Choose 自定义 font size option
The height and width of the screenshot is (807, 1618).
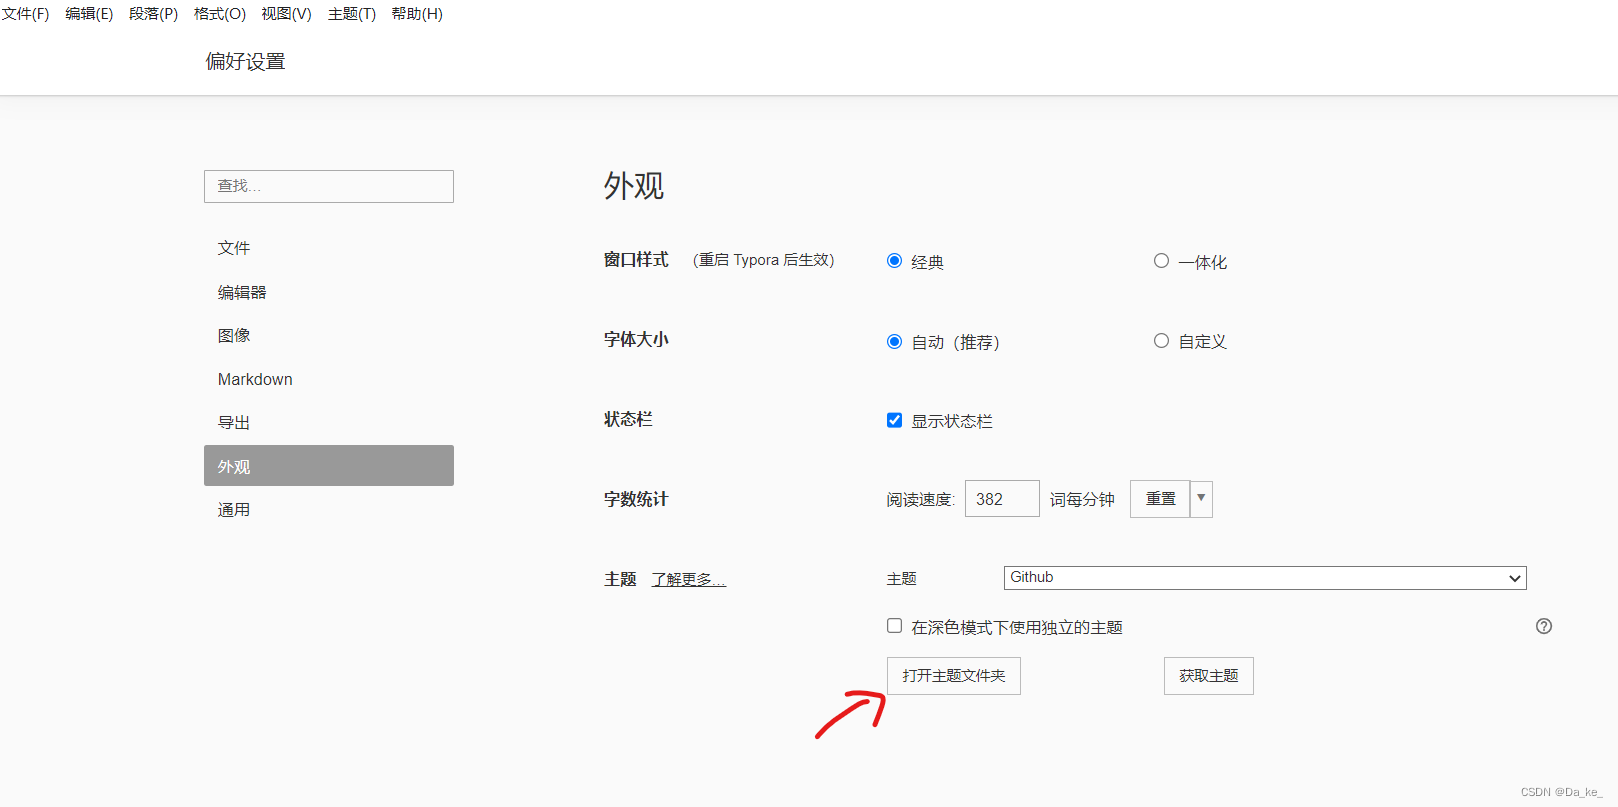[x=1161, y=341]
